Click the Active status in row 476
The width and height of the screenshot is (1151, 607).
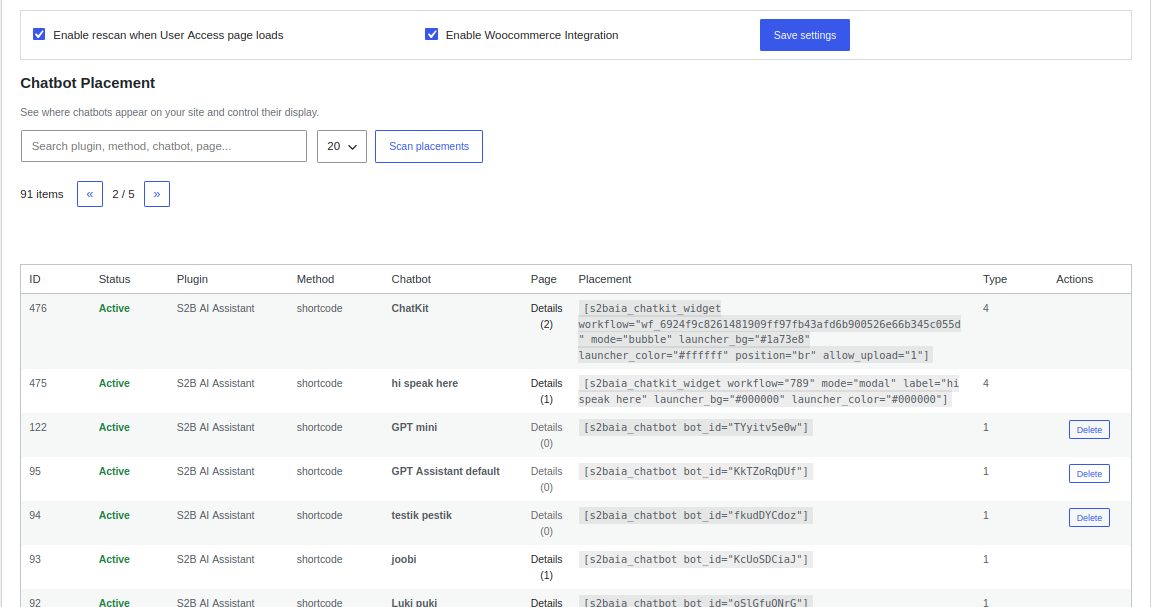[114, 308]
